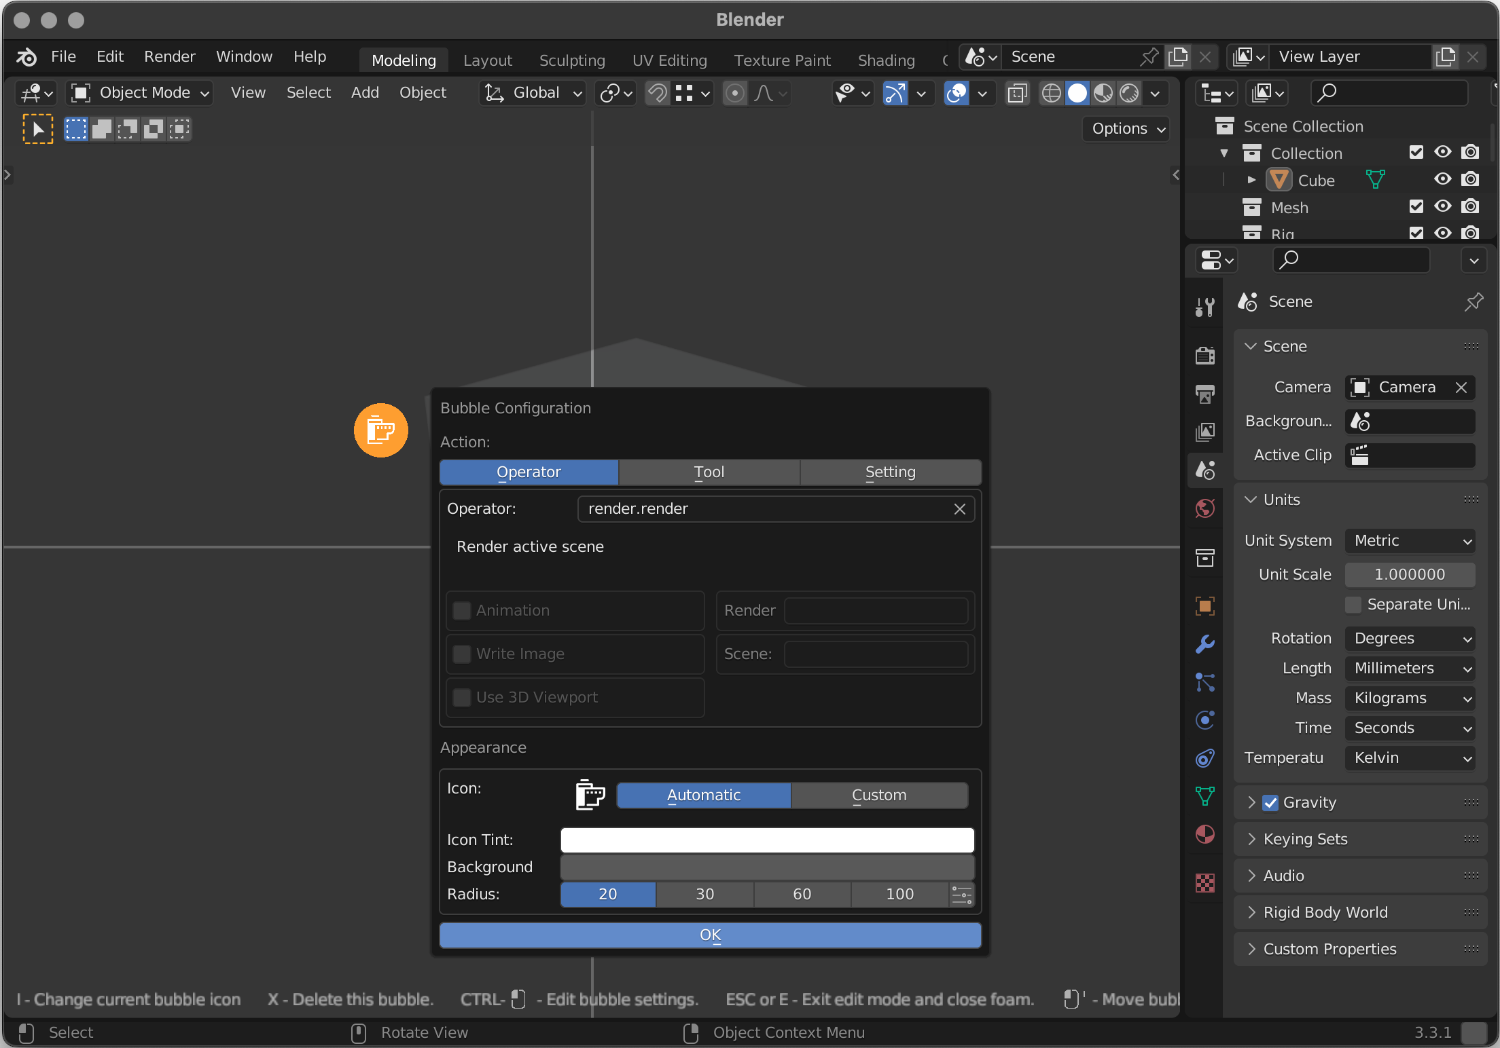The height and width of the screenshot is (1048, 1500).
Task: Open the World properties globe icon
Action: click(1205, 508)
